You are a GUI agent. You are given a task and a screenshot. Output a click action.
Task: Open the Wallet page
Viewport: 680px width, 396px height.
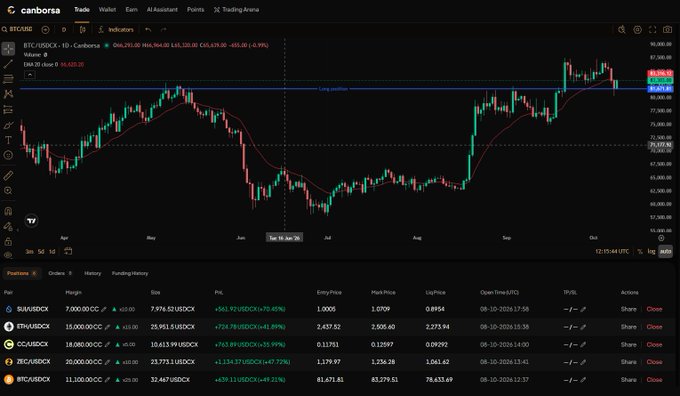pos(107,10)
